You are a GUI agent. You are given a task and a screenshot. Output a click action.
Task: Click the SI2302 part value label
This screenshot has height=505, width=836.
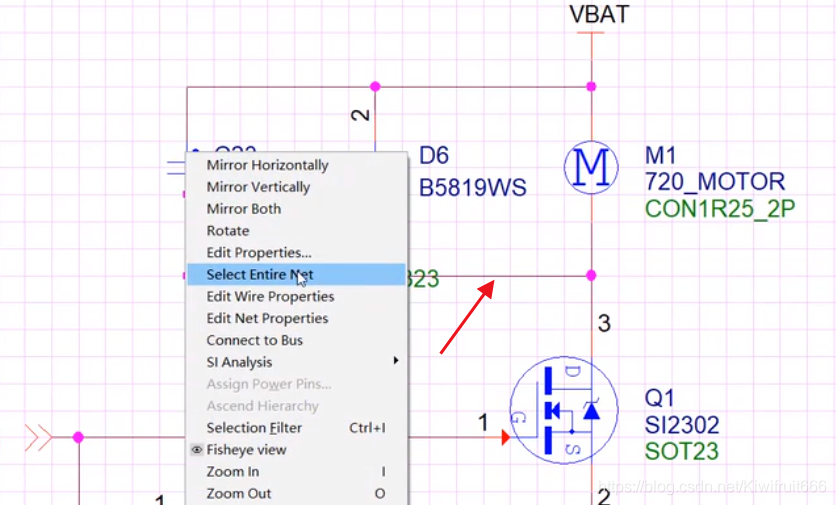(682, 425)
